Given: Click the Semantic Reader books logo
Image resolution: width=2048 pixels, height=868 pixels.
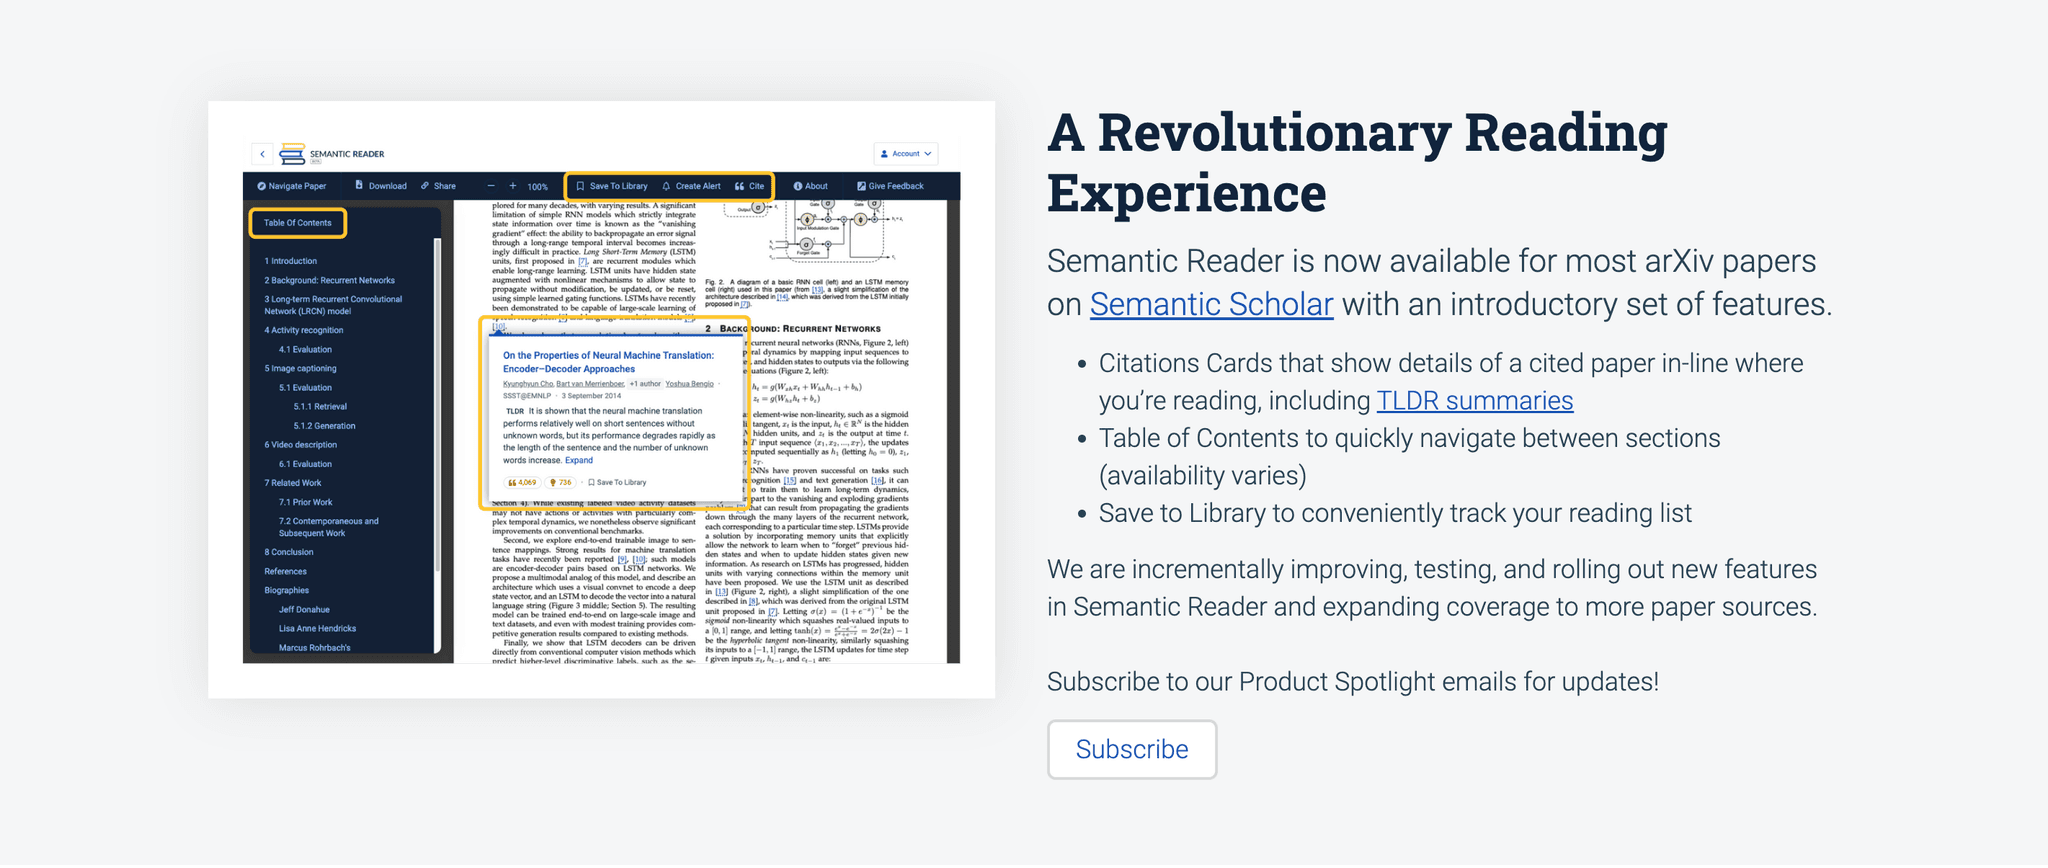Looking at the screenshot, I should (x=291, y=152).
